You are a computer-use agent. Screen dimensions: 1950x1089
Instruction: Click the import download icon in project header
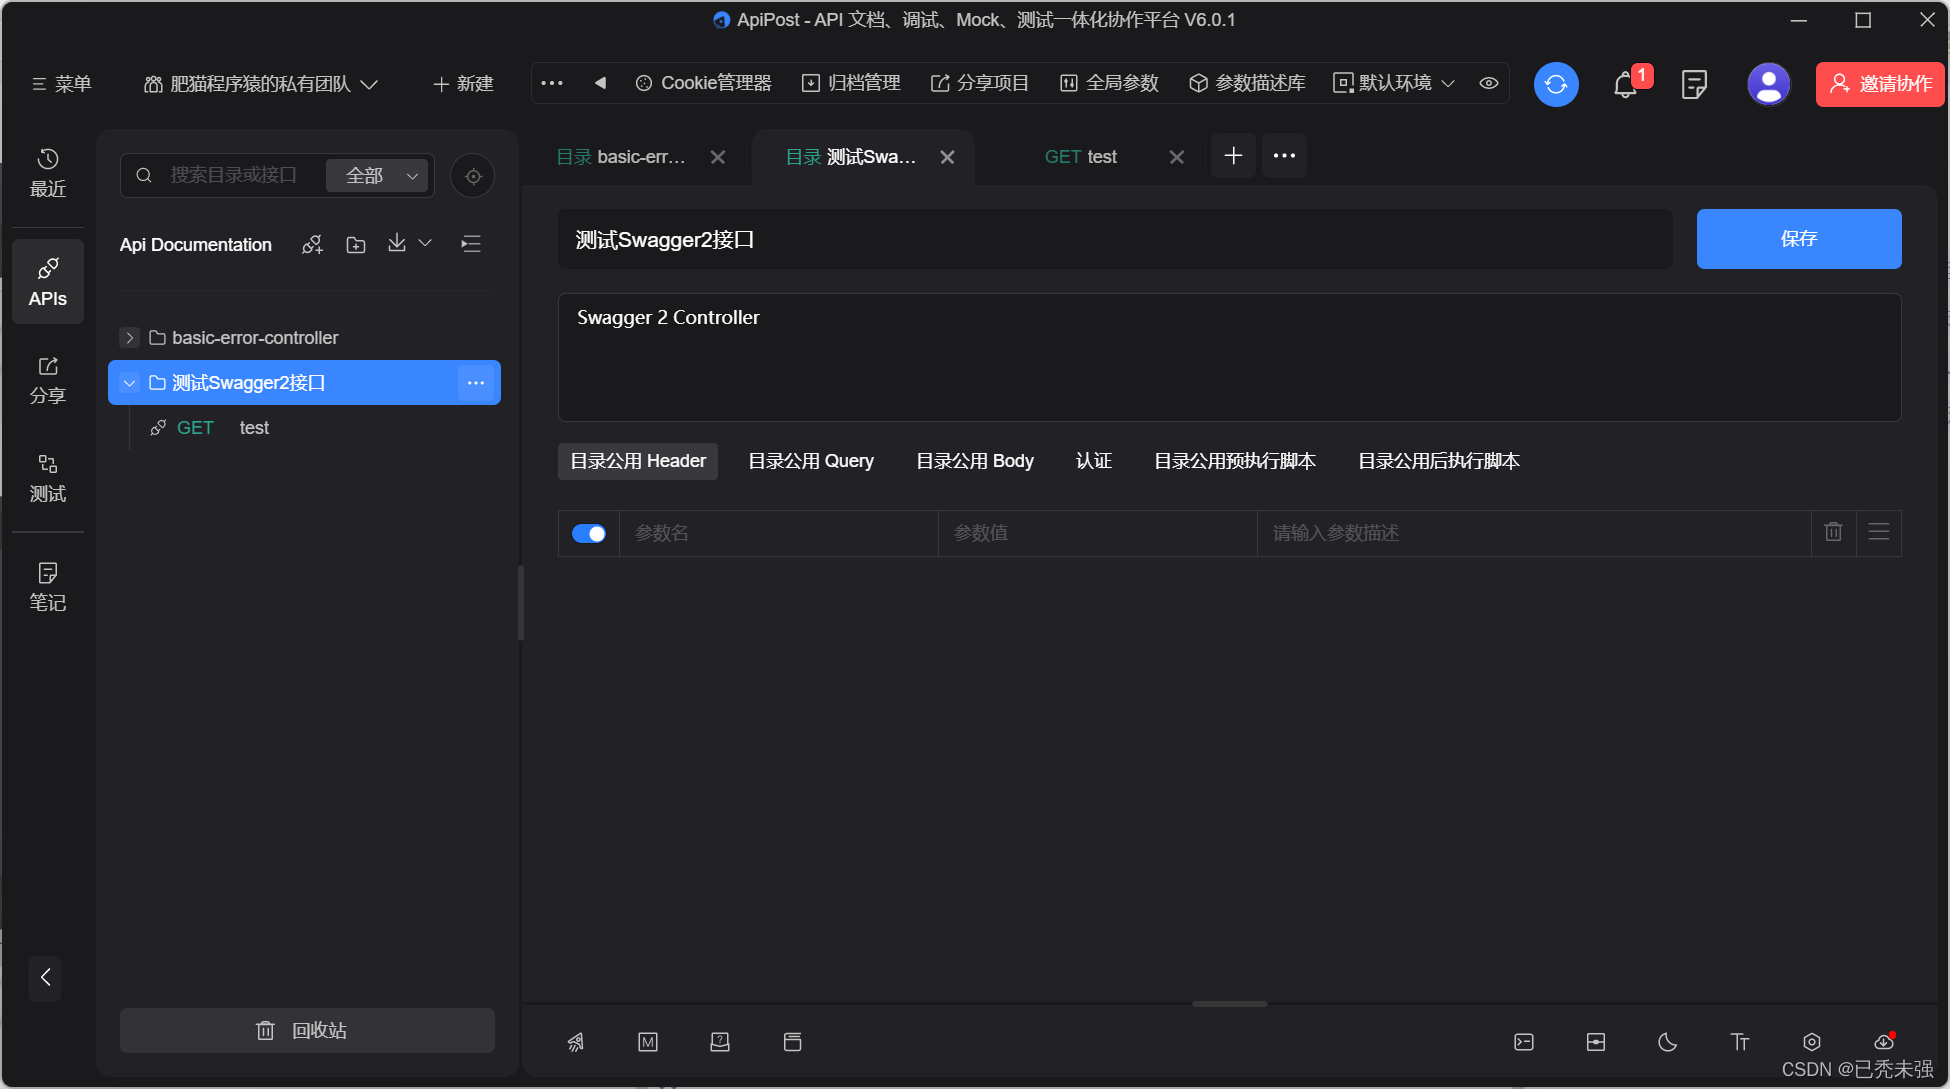397,243
